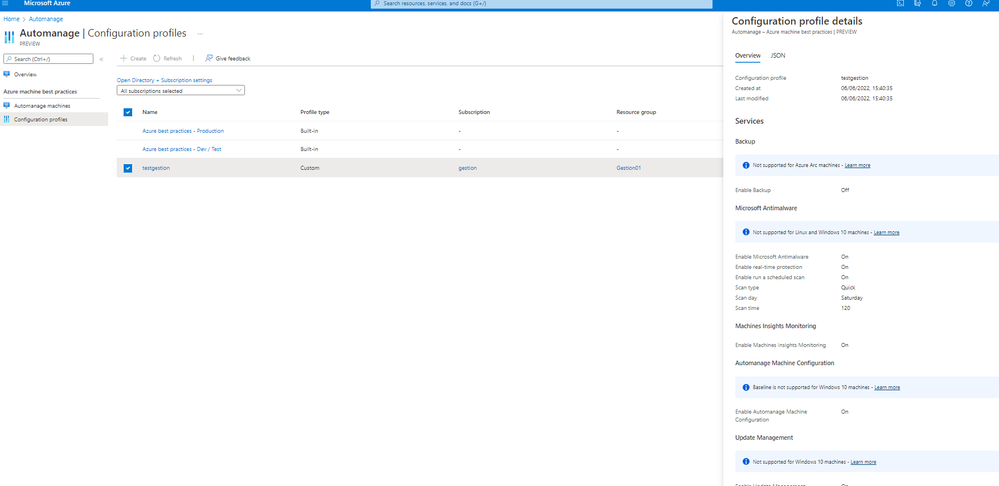The width and height of the screenshot is (999, 486).
Task: Collapse the left navigation with double chevron
Action: click(101, 59)
